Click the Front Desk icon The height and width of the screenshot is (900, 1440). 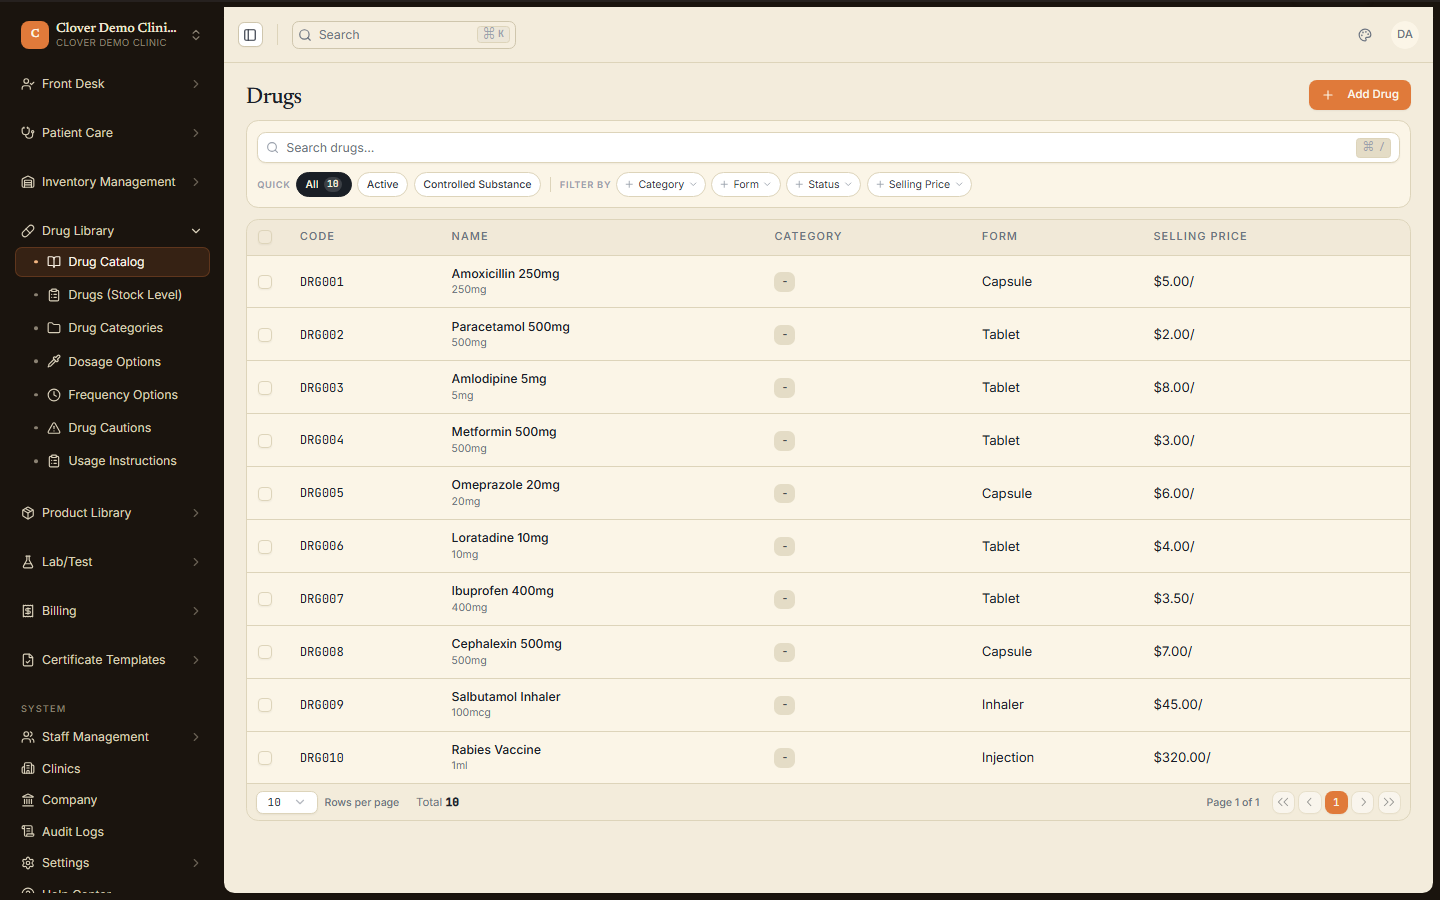[x=28, y=84]
